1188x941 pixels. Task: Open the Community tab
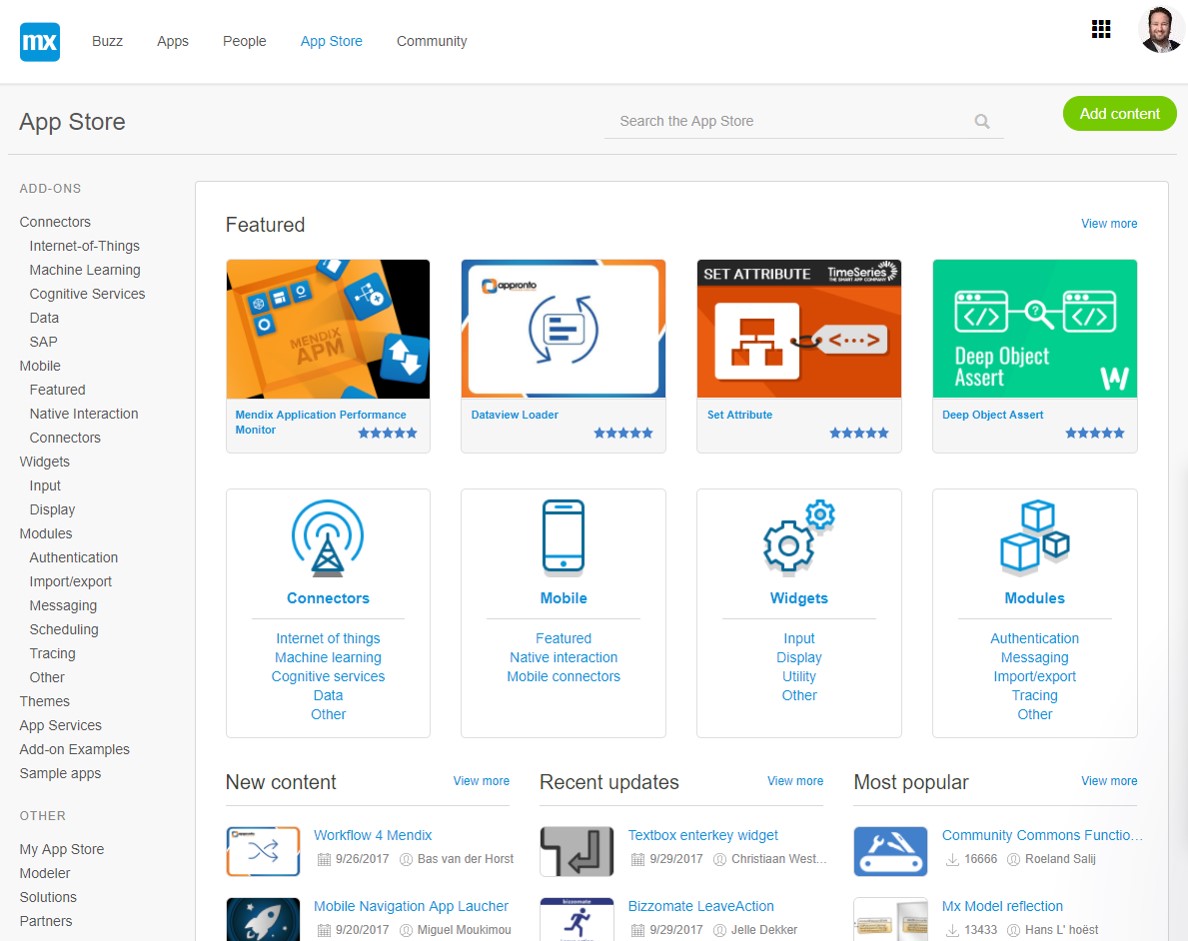tap(432, 41)
